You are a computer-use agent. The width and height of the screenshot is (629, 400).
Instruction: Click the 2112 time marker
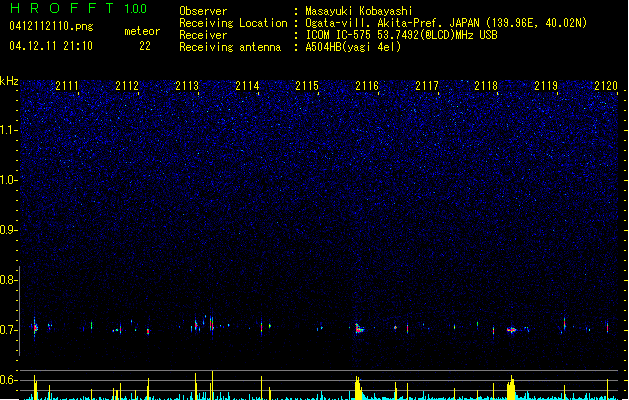click(x=127, y=85)
